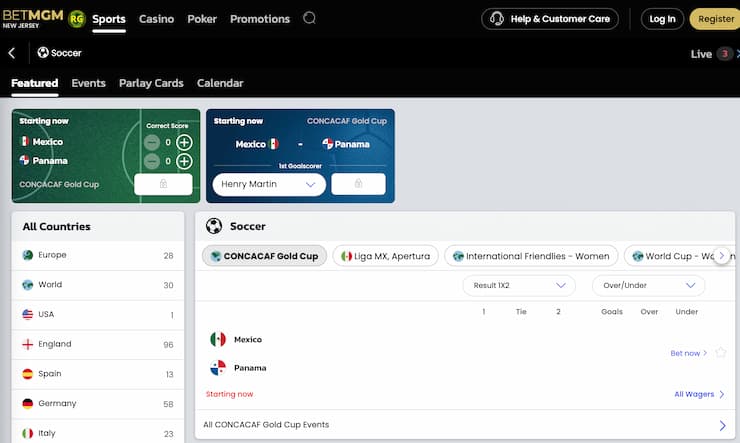Open the USA country row
The width and height of the screenshot is (740, 443).
point(98,315)
